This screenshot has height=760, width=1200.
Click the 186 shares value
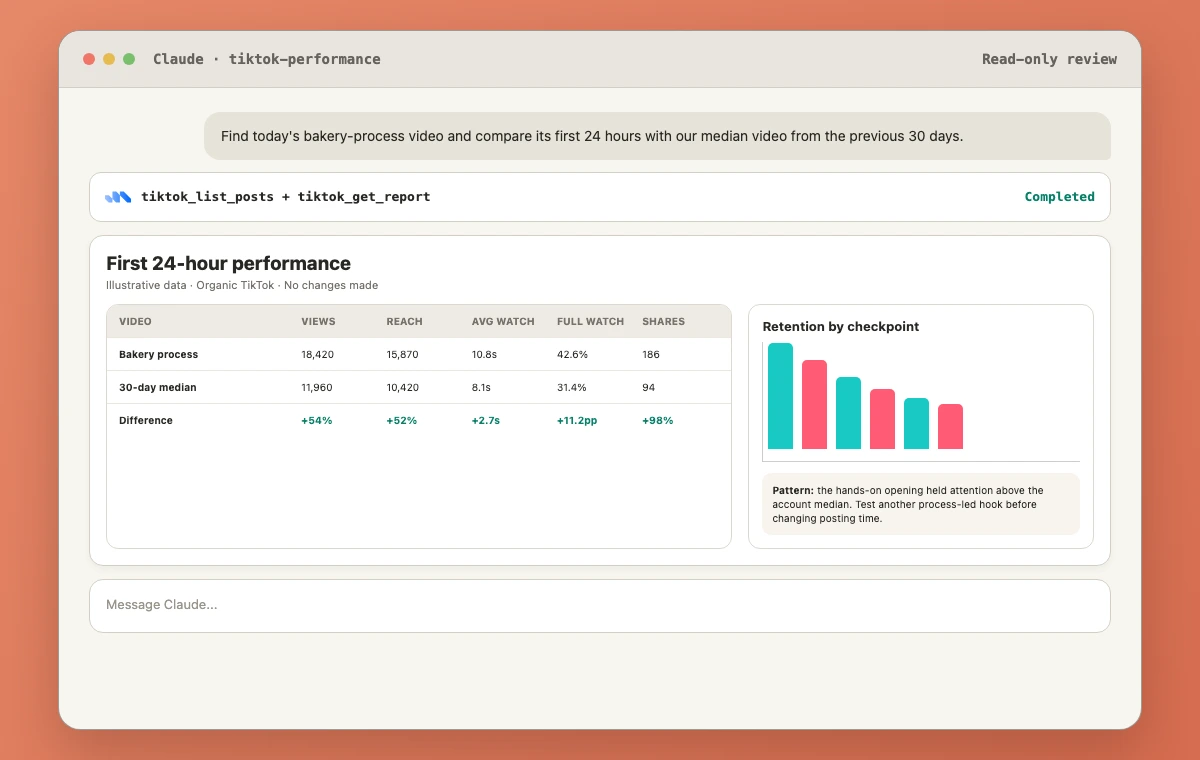coord(651,354)
